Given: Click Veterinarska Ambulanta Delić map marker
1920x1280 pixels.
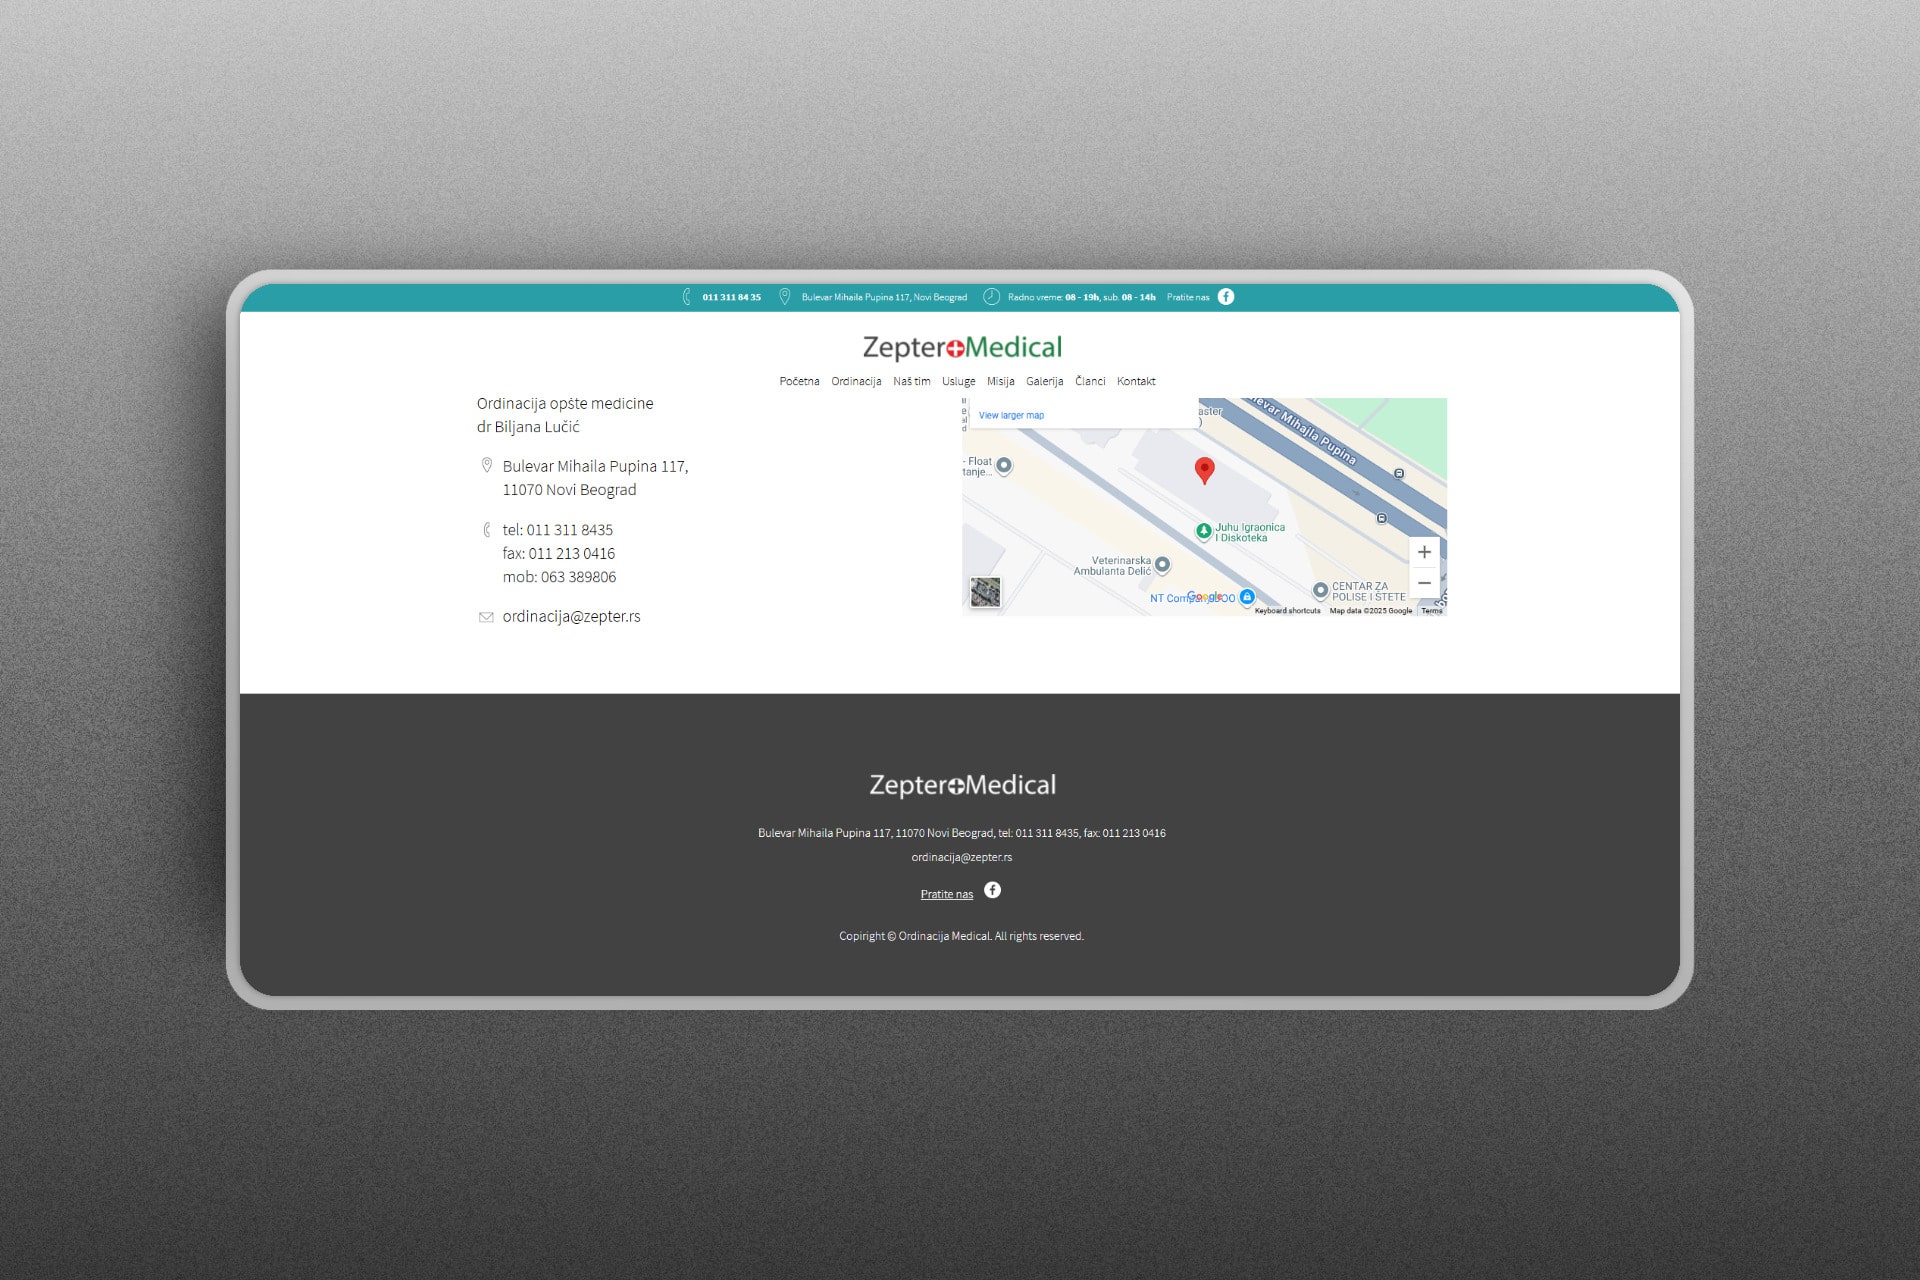Looking at the screenshot, I should click(x=1162, y=565).
